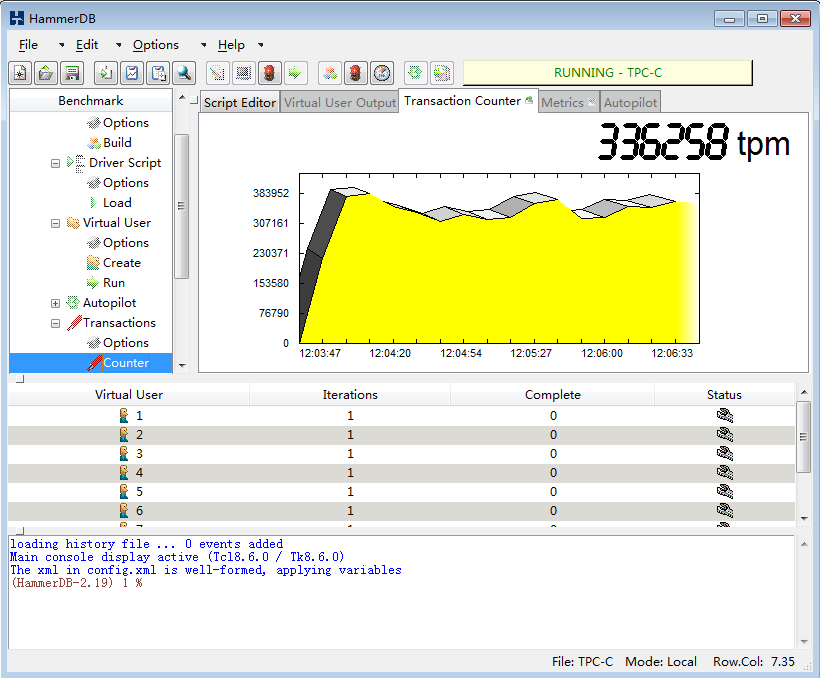
Task: Click the (HammerDB-2.19) 1 % console prompt
Action: (76, 583)
